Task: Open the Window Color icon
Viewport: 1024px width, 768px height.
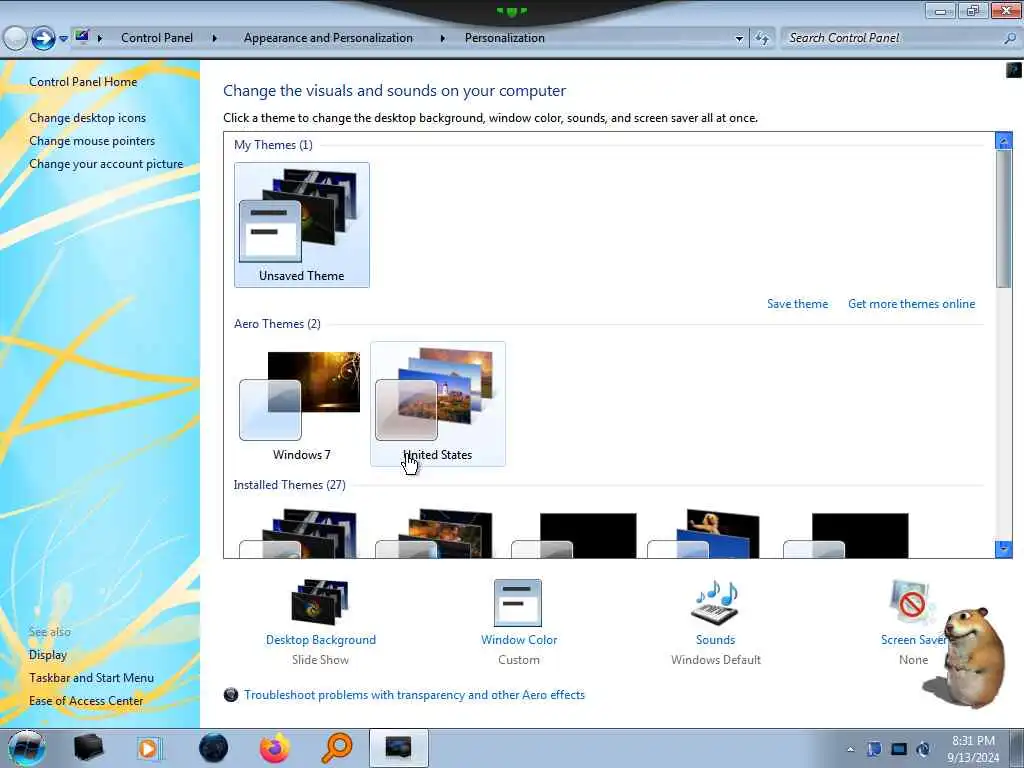Action: click(x=518, y=603)
